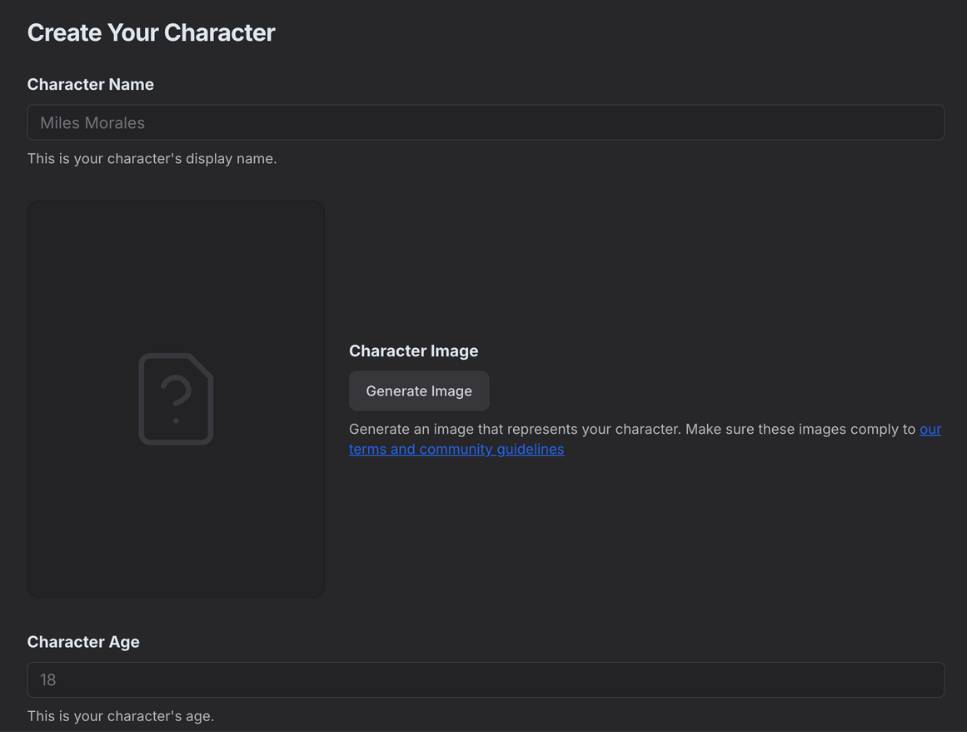
Task: Select the character image placeholder box
Action: [x=176, y=398]
